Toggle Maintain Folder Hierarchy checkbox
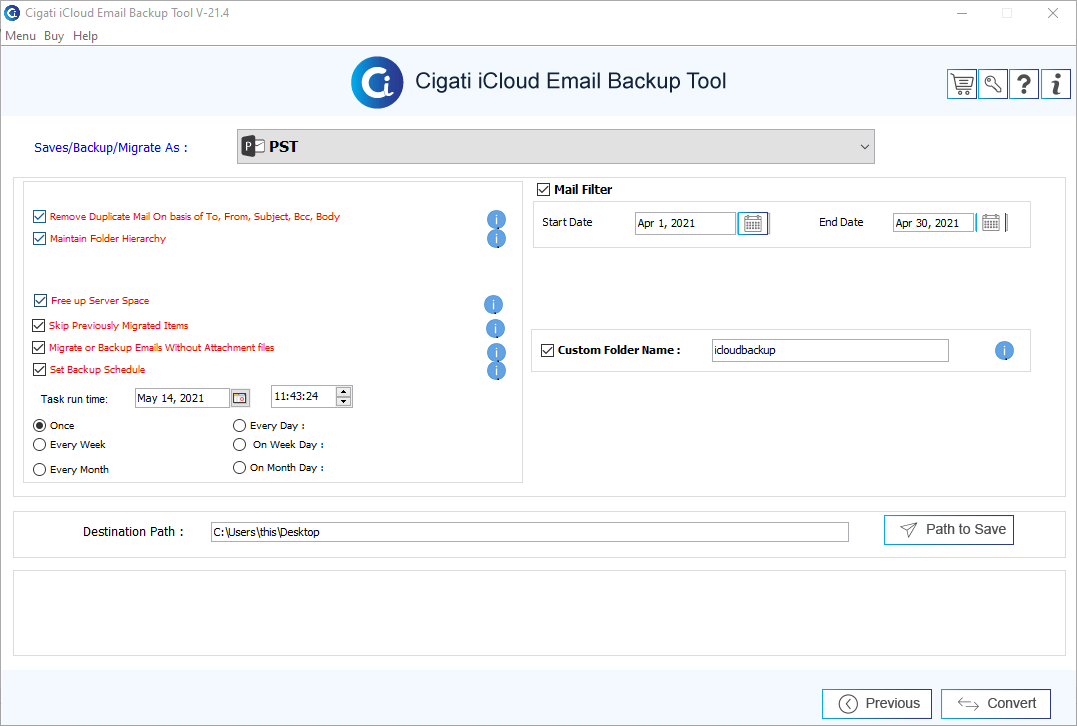The image size is (1077, 726). (x=39, y=238)
